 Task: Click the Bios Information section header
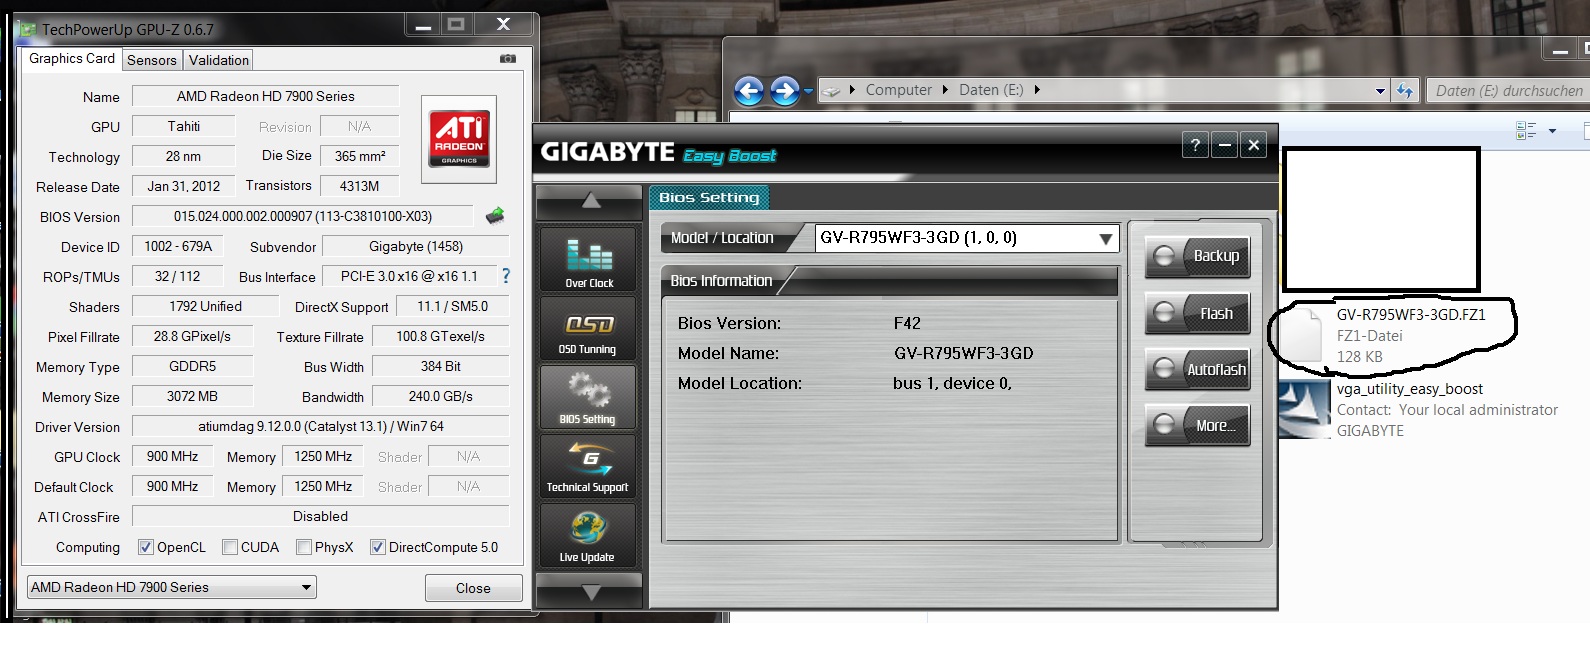721,281
